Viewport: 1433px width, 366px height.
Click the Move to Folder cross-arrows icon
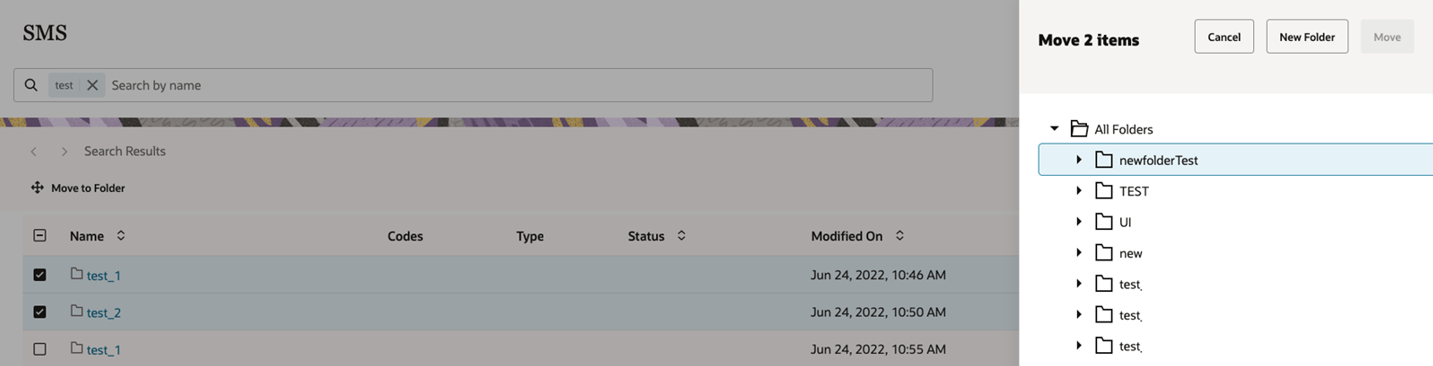(x=37, y=187)
